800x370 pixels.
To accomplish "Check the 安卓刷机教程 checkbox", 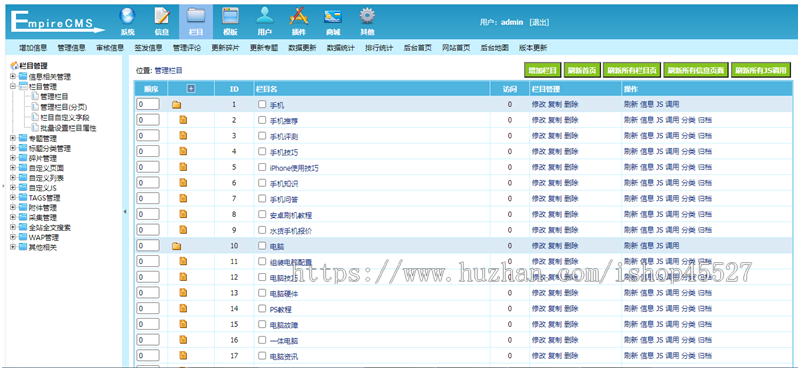I will [x=262, y=214].
